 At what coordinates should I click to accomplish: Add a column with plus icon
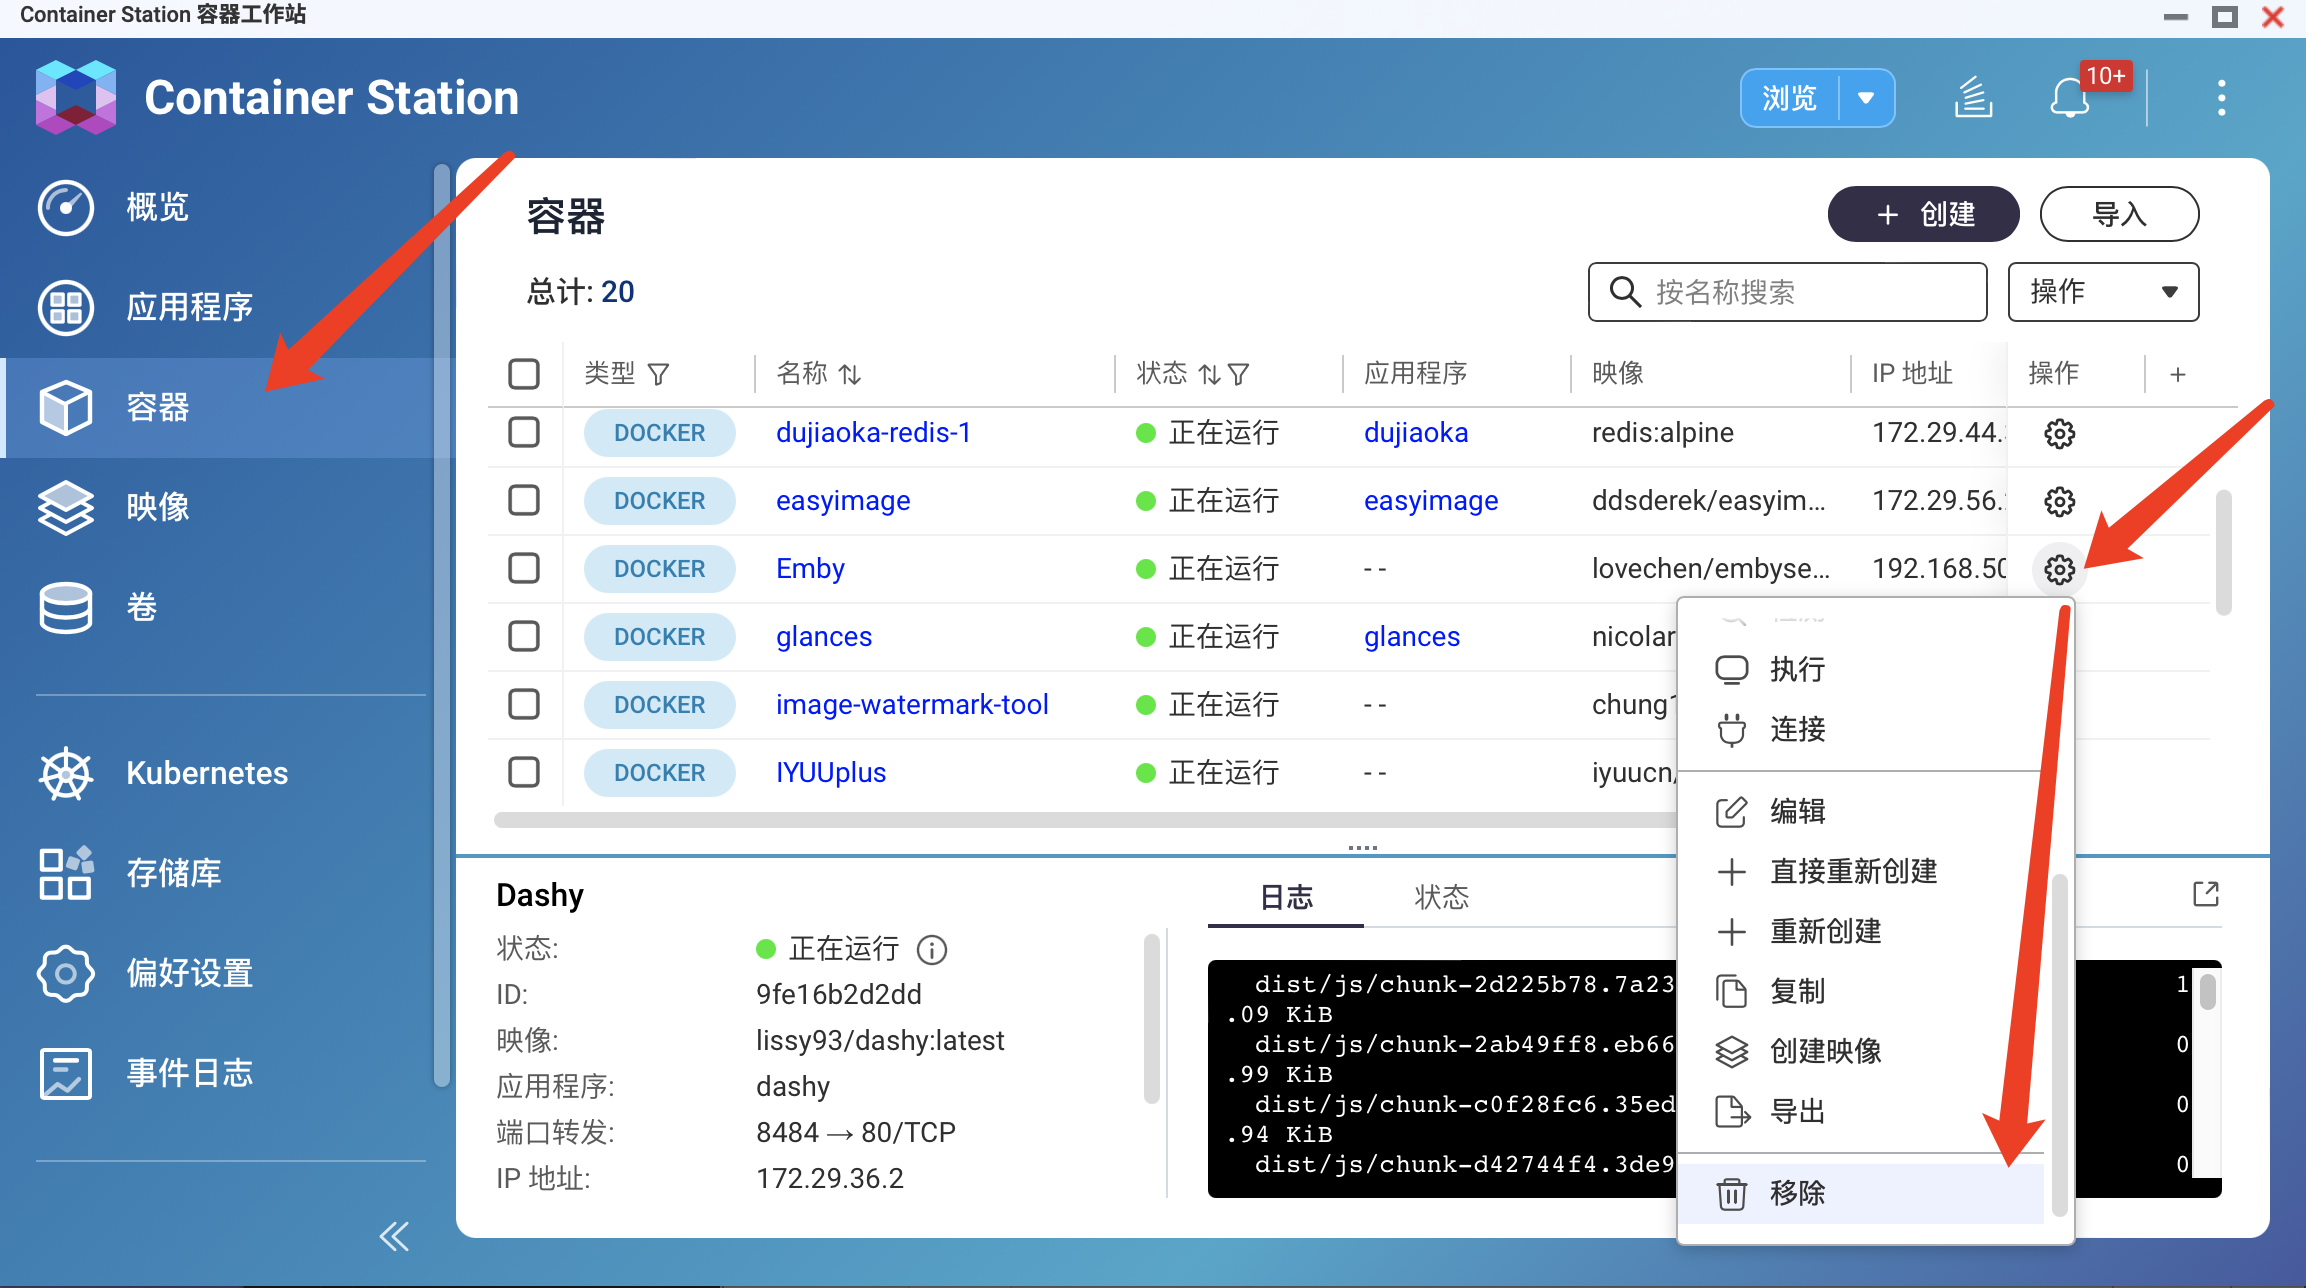2178,374
